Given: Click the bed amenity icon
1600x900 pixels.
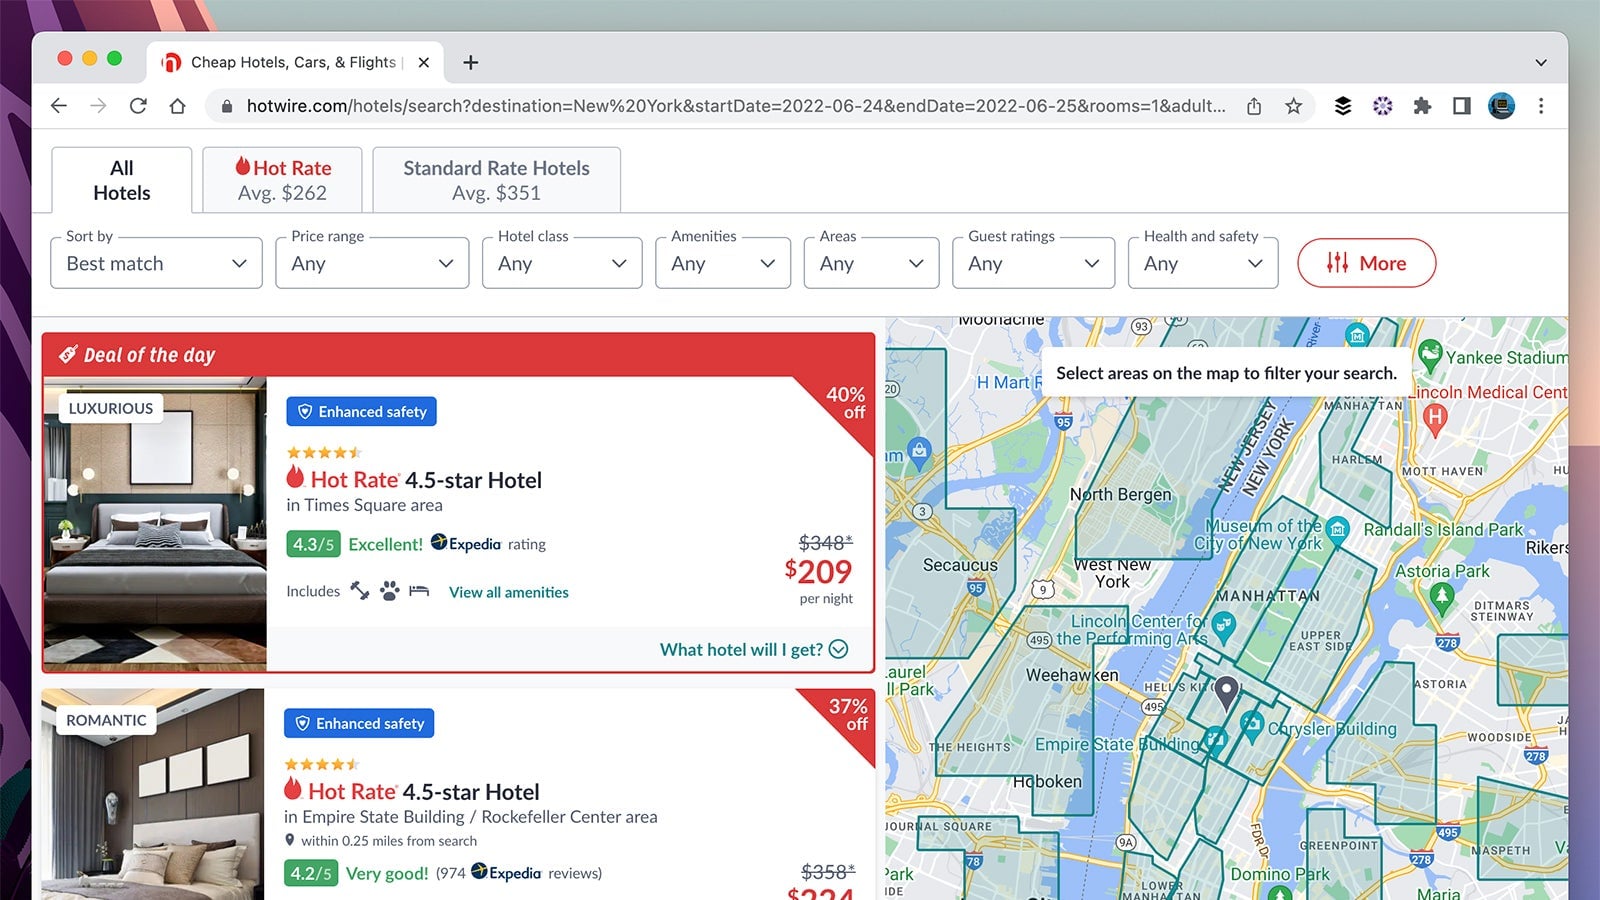Looking at the screenshot, I should pos(418,591).
